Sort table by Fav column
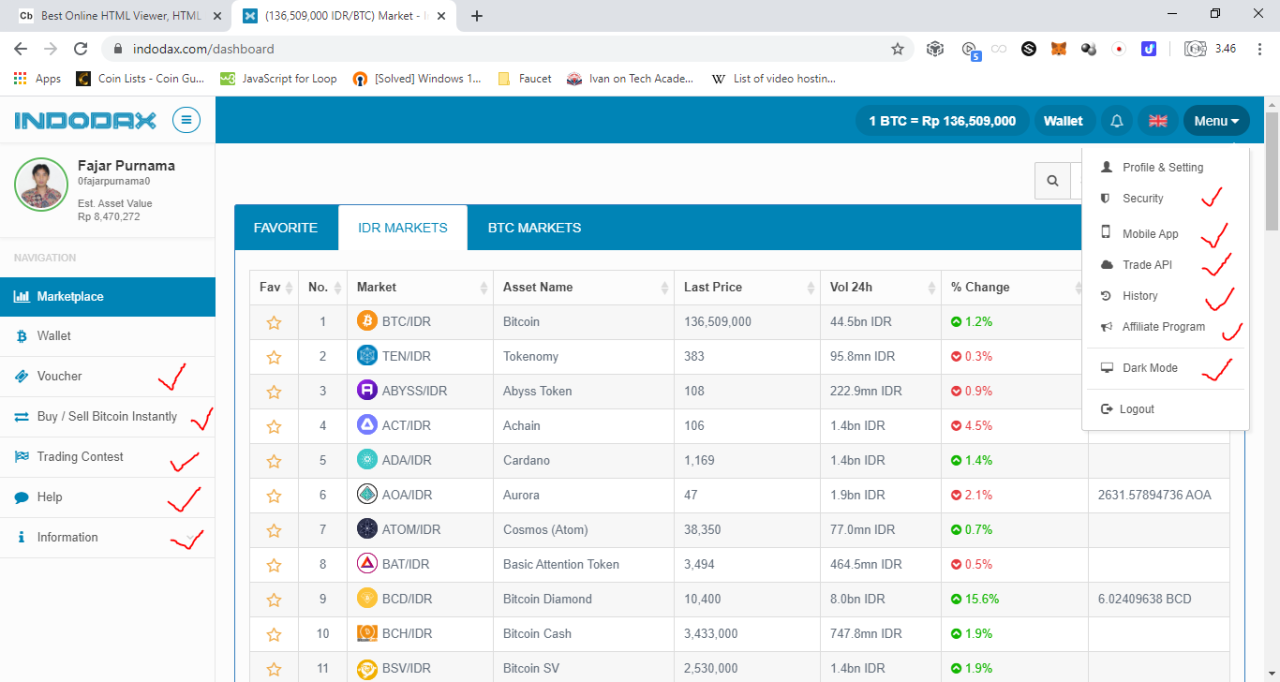Screen dimensions: 1280x682 tap(274, 287)
